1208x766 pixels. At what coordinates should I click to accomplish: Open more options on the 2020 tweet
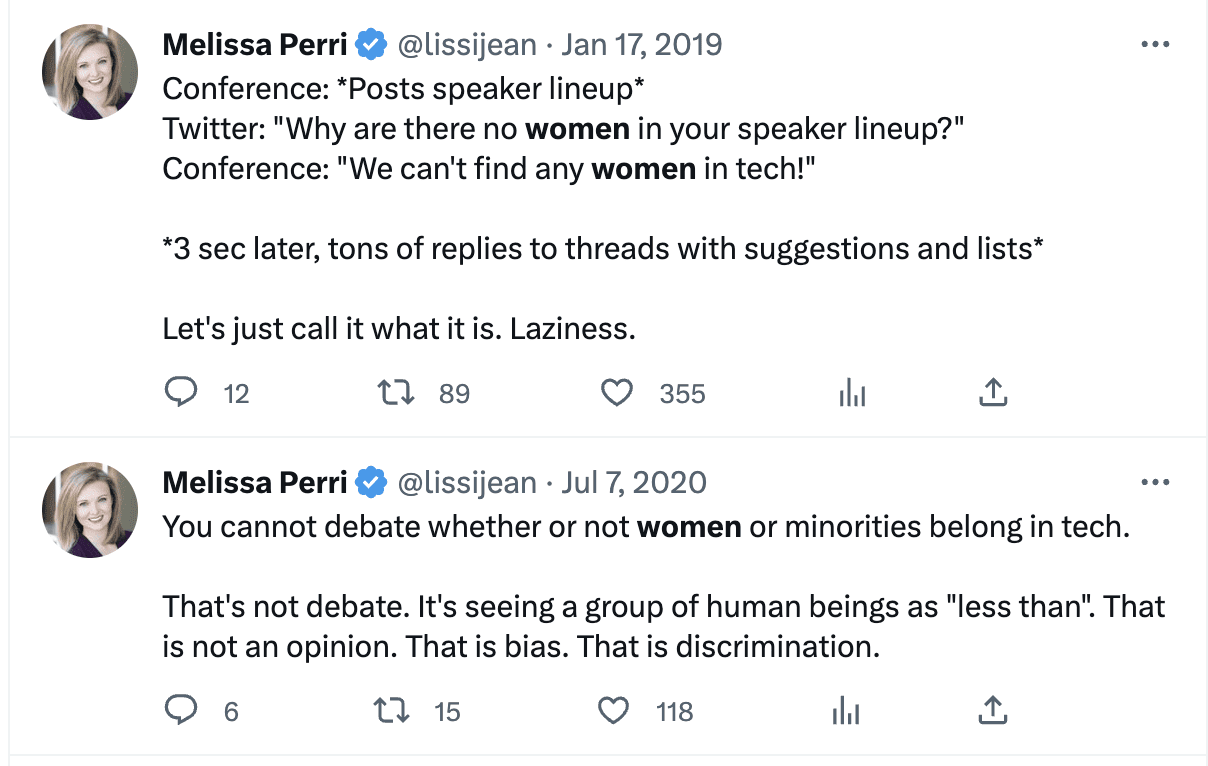pos(1155,483)
